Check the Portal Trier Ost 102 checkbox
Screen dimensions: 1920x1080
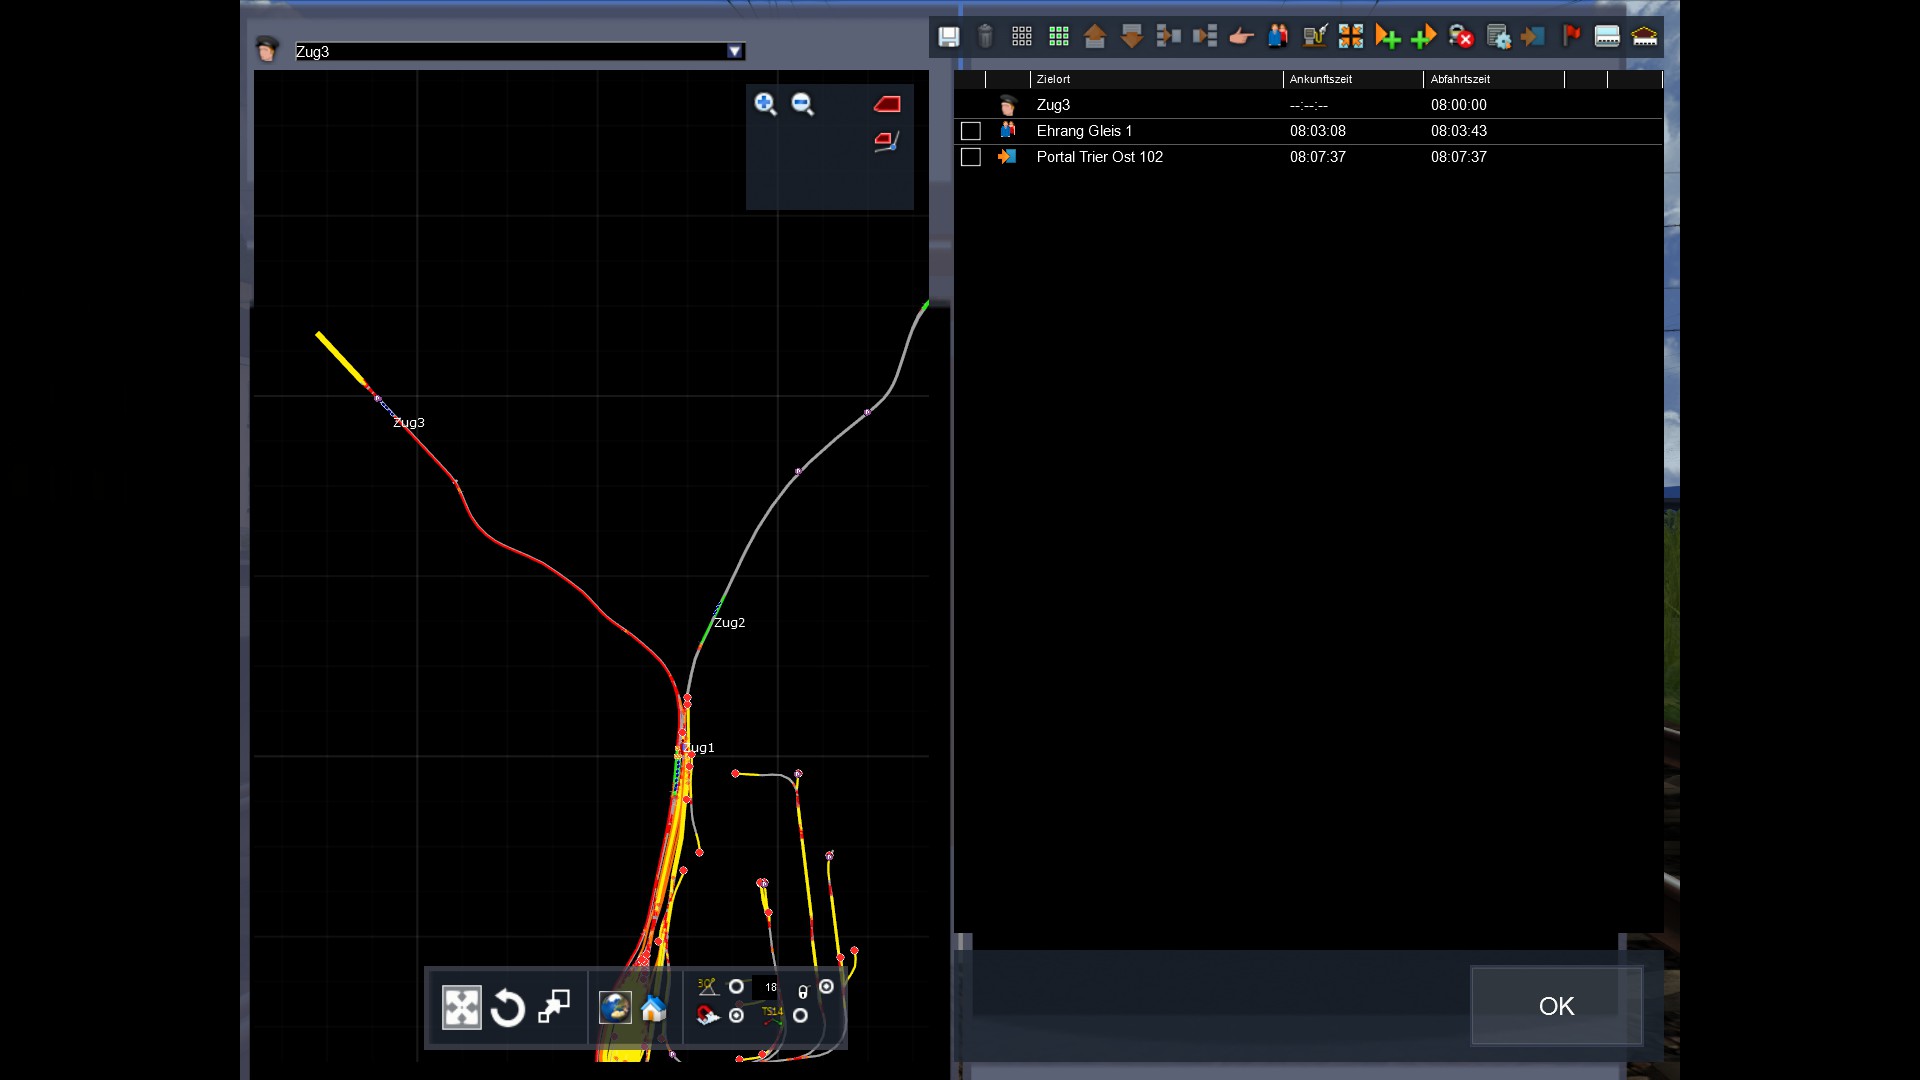click(970, 157)
